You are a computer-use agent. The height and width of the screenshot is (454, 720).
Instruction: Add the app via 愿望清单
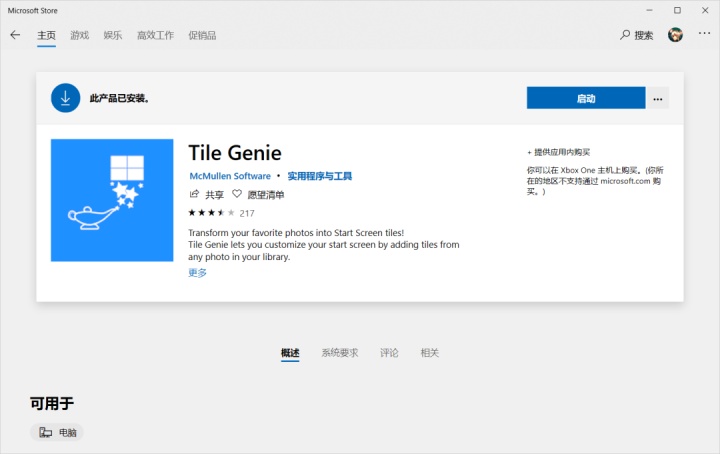point(266,195)
